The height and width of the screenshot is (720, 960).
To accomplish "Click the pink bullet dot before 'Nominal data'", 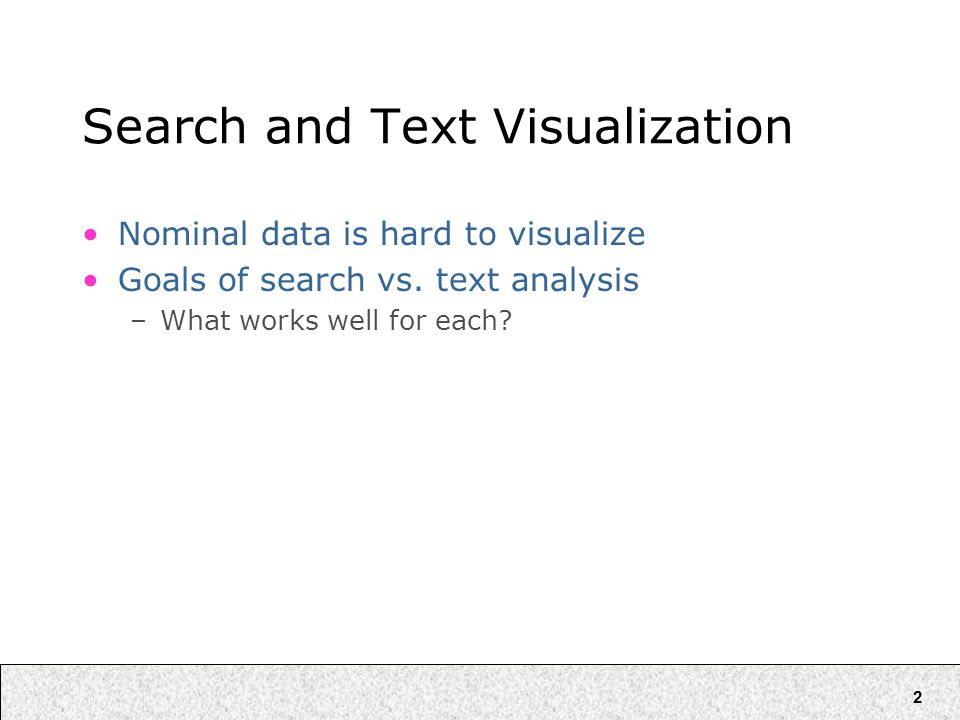I will pos(91,234).
